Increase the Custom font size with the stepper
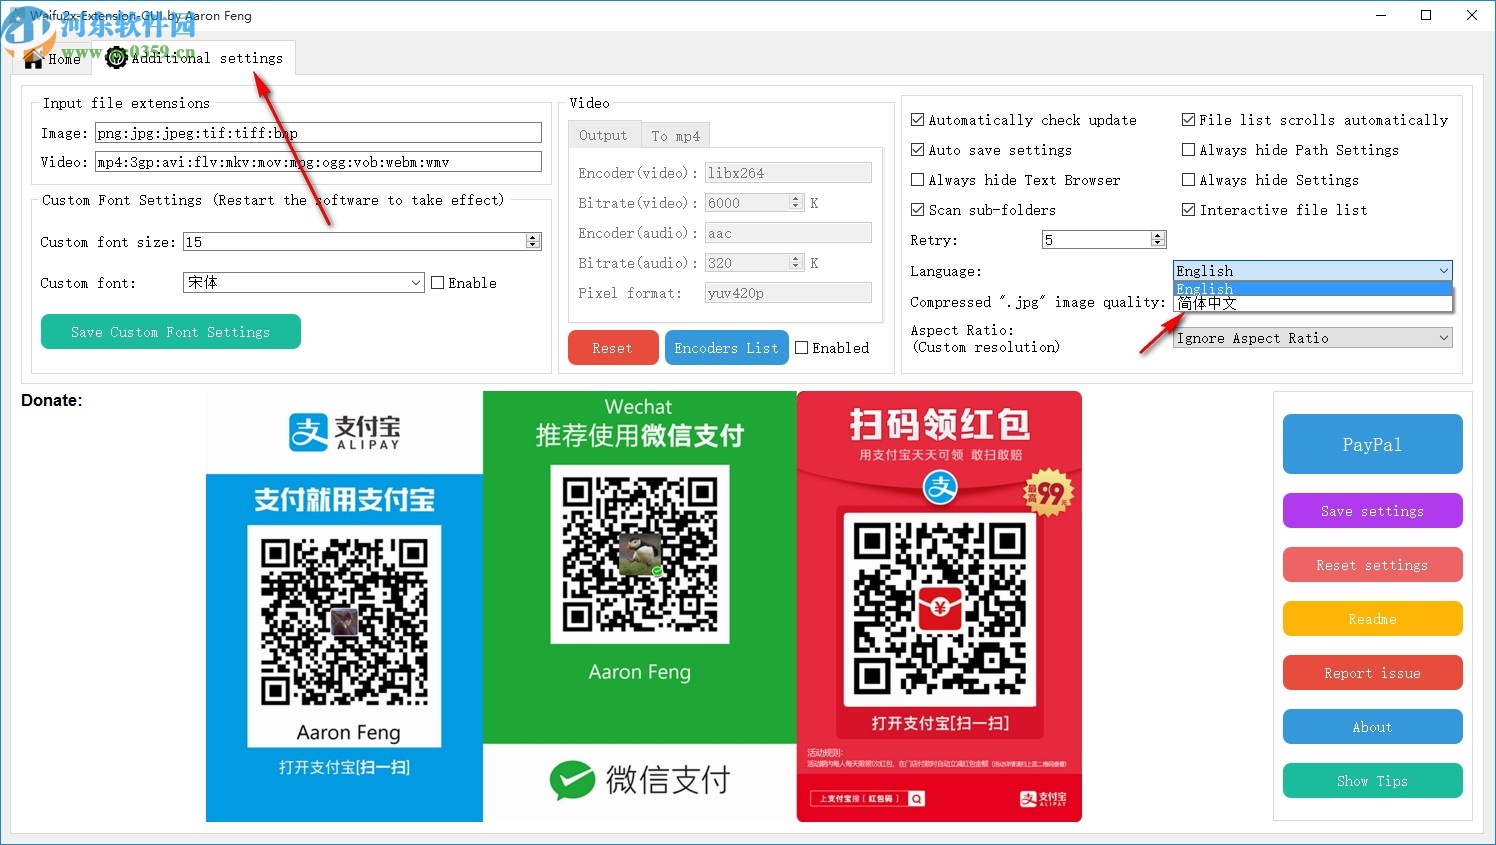Image resolution: width=1496 pixels, height=845 pixels. click(534, 236)
